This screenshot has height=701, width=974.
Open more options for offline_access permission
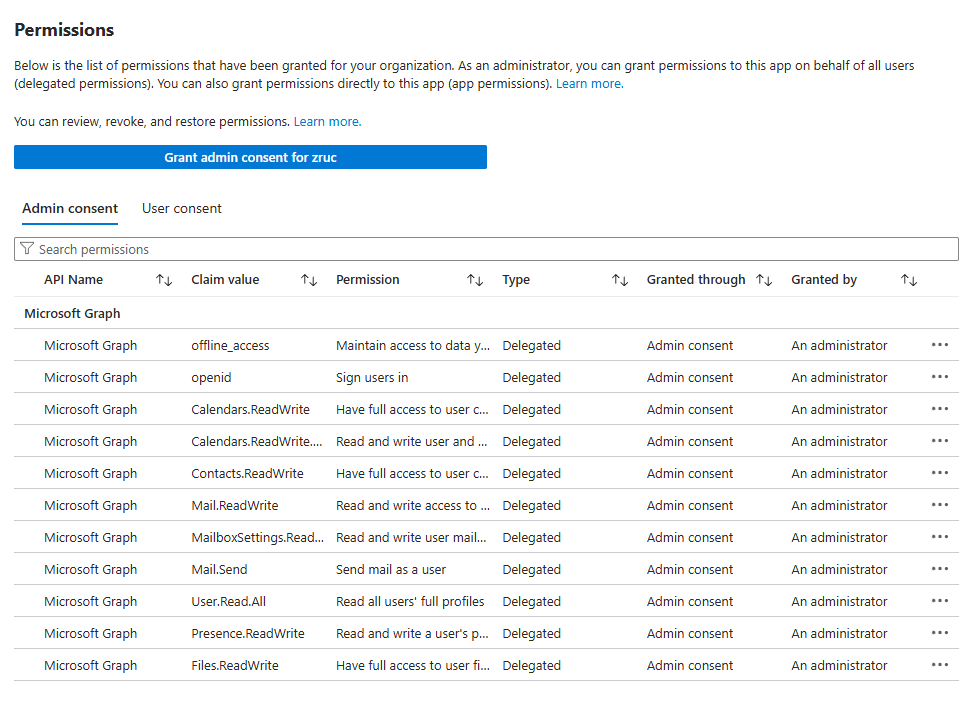pos(939,345)
